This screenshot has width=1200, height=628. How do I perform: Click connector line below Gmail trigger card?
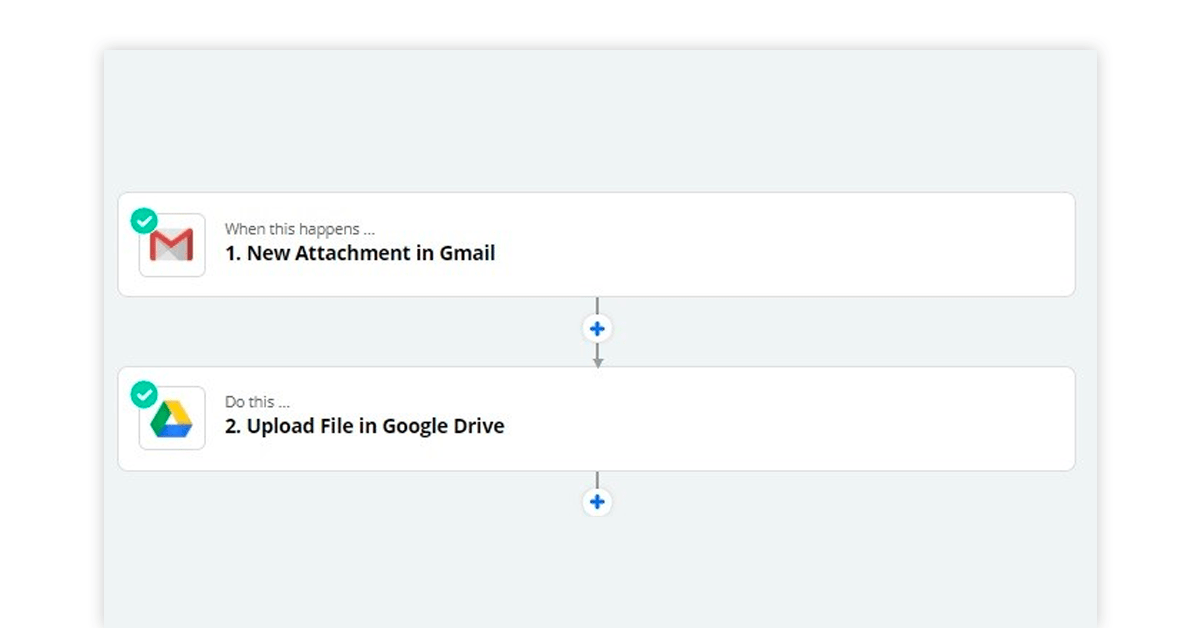coord(597,306)
